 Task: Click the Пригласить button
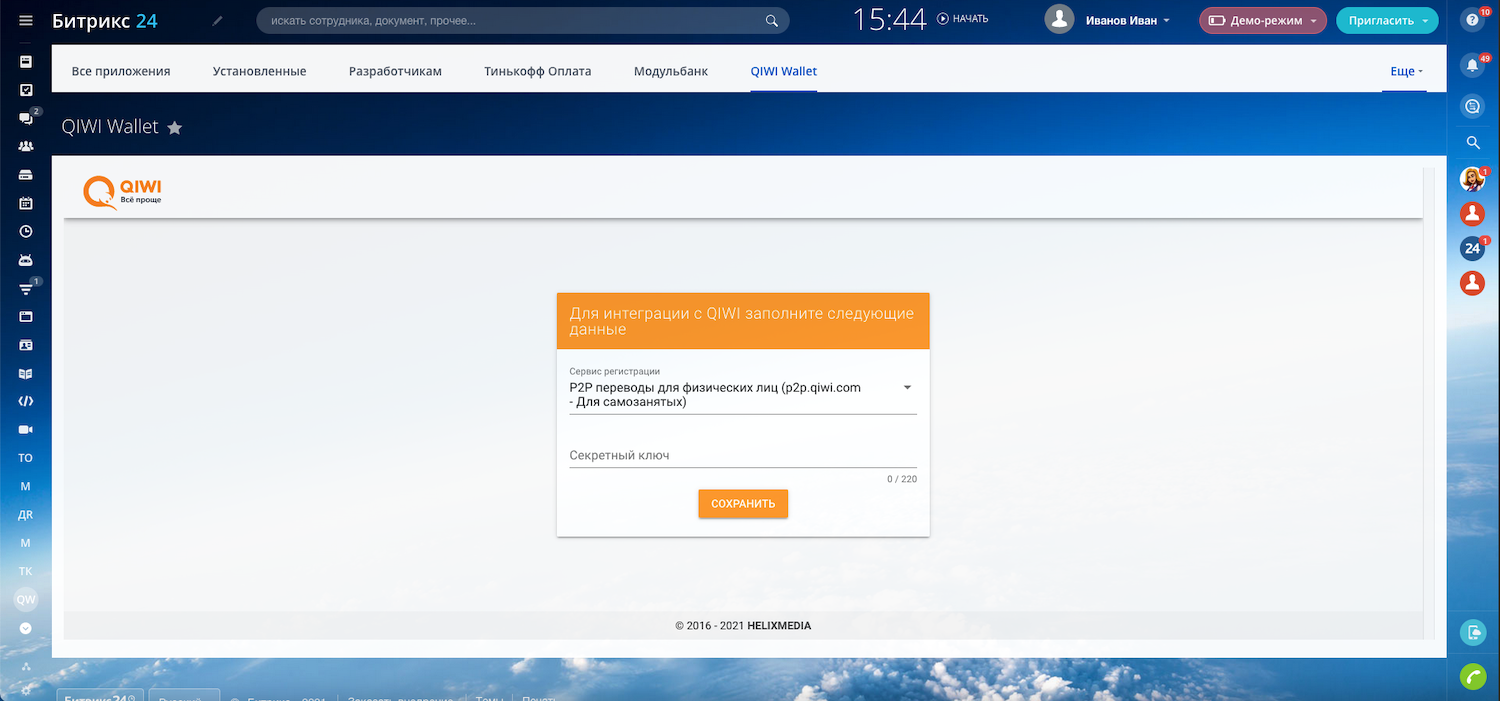[1386, 20]
